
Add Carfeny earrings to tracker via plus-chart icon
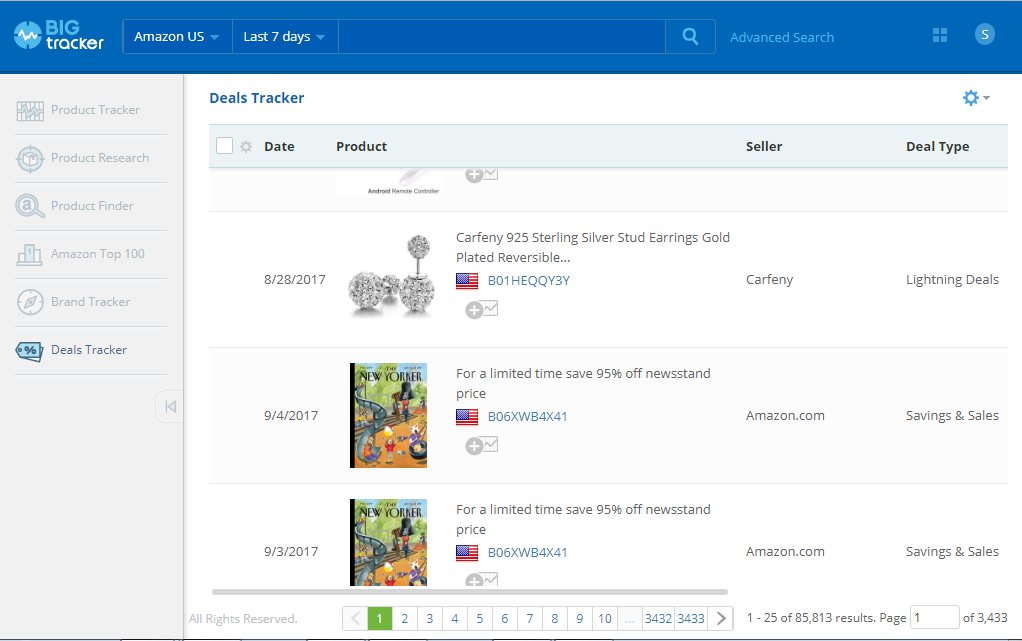[x=482, y=309]
